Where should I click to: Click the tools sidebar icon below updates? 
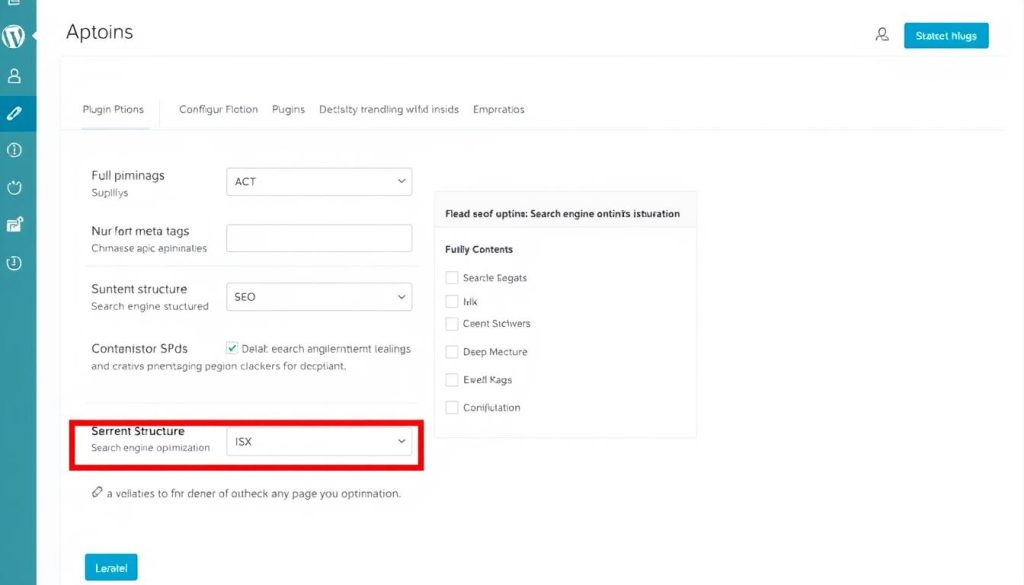[x=15, y=224]
